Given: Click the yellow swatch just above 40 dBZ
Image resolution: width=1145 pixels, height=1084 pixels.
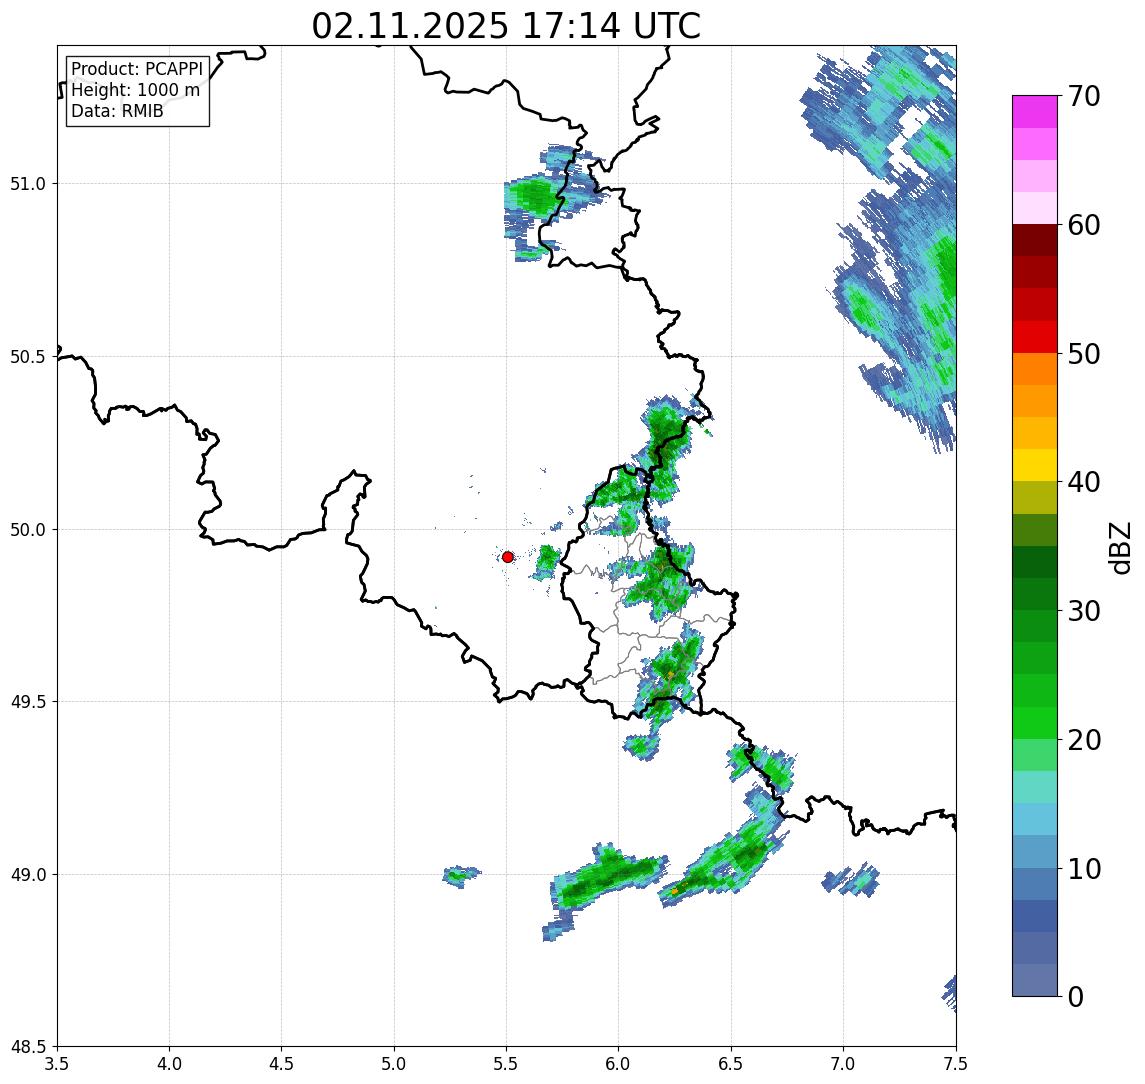Looking at the screenshot, I should 1035,466.
